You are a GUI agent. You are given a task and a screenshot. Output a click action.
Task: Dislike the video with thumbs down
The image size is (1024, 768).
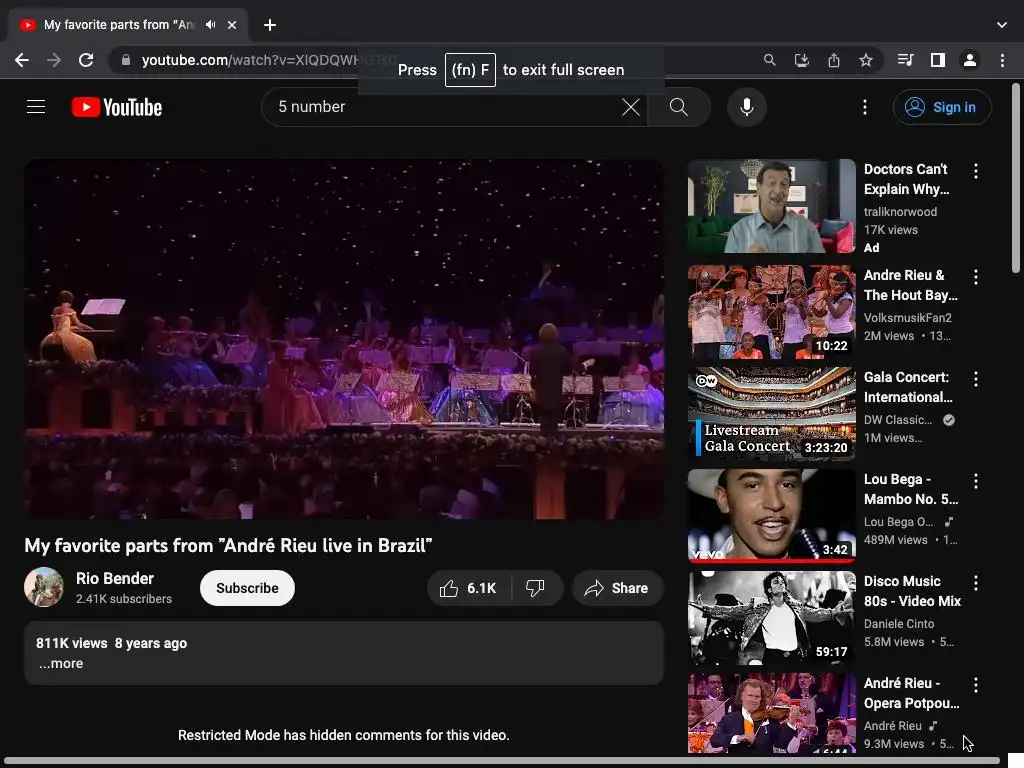click(536, 588)
